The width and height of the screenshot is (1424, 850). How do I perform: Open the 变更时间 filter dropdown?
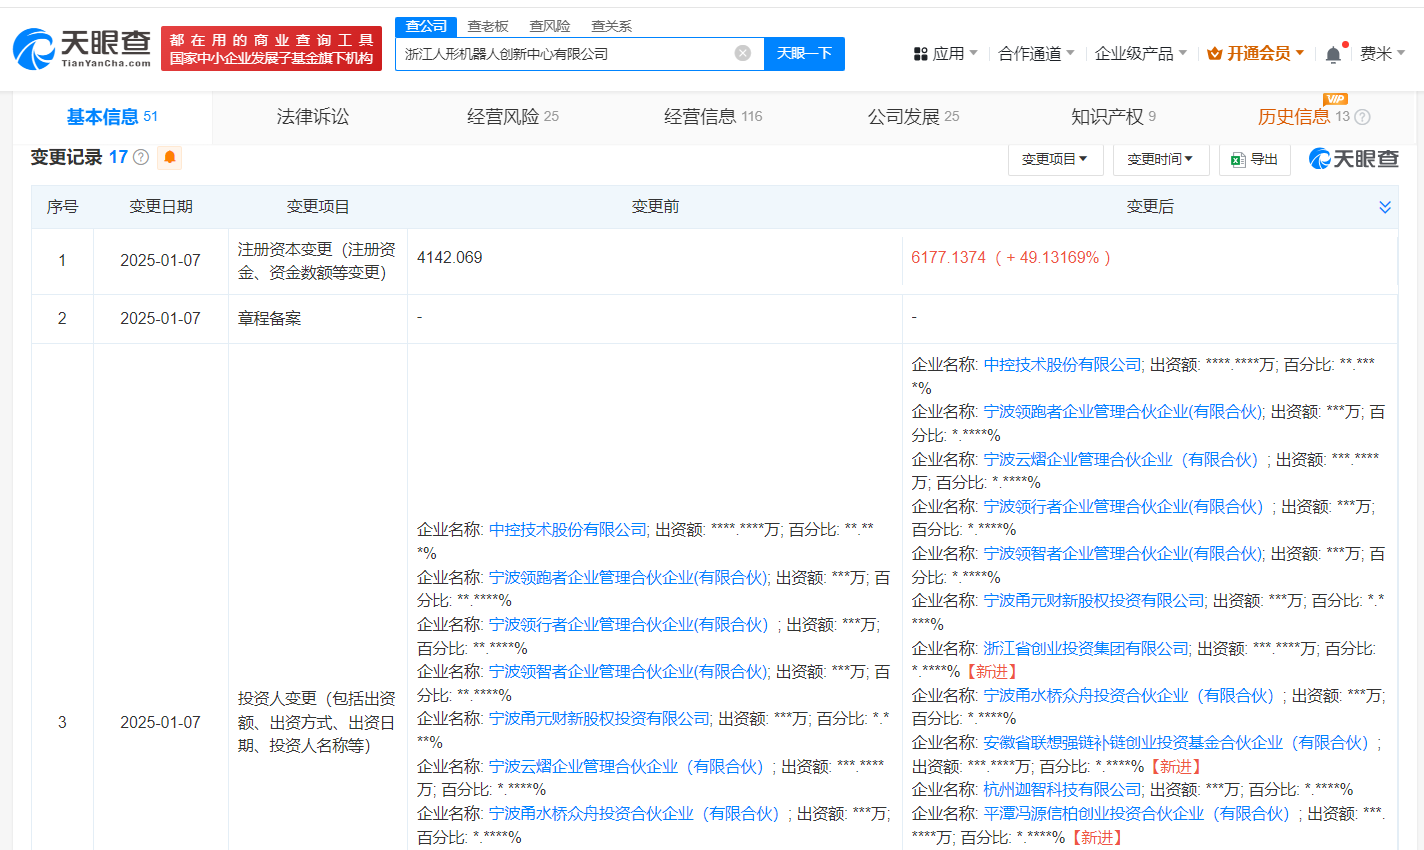click(1160, 159)
